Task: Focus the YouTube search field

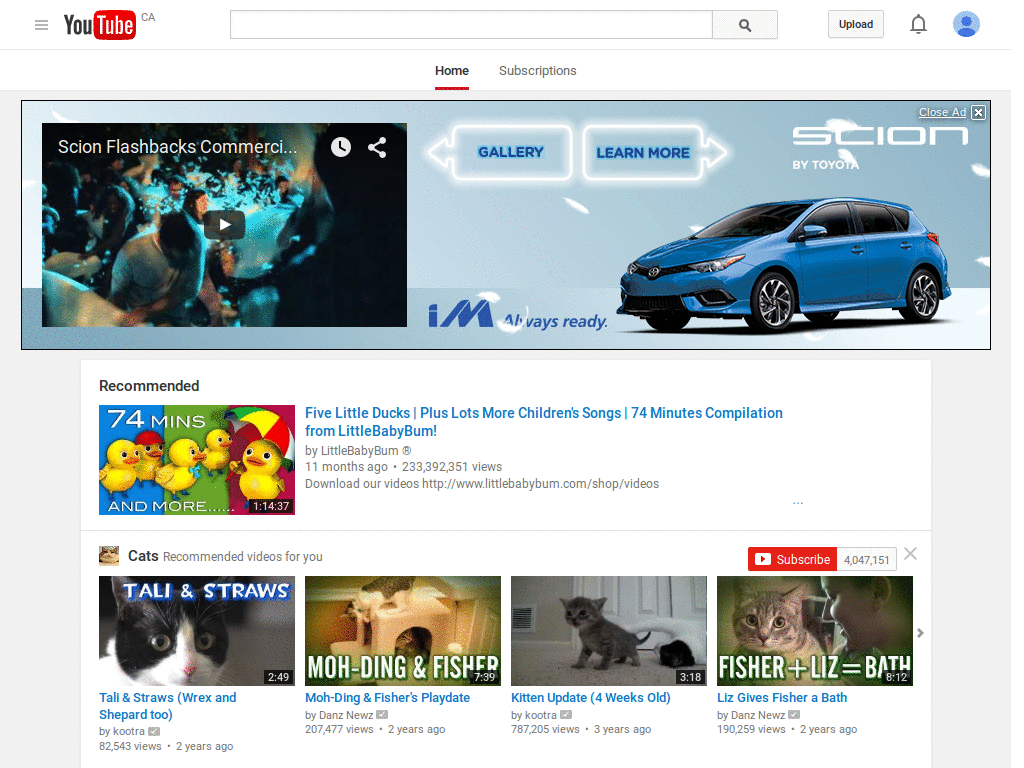Action: [471, 25]
